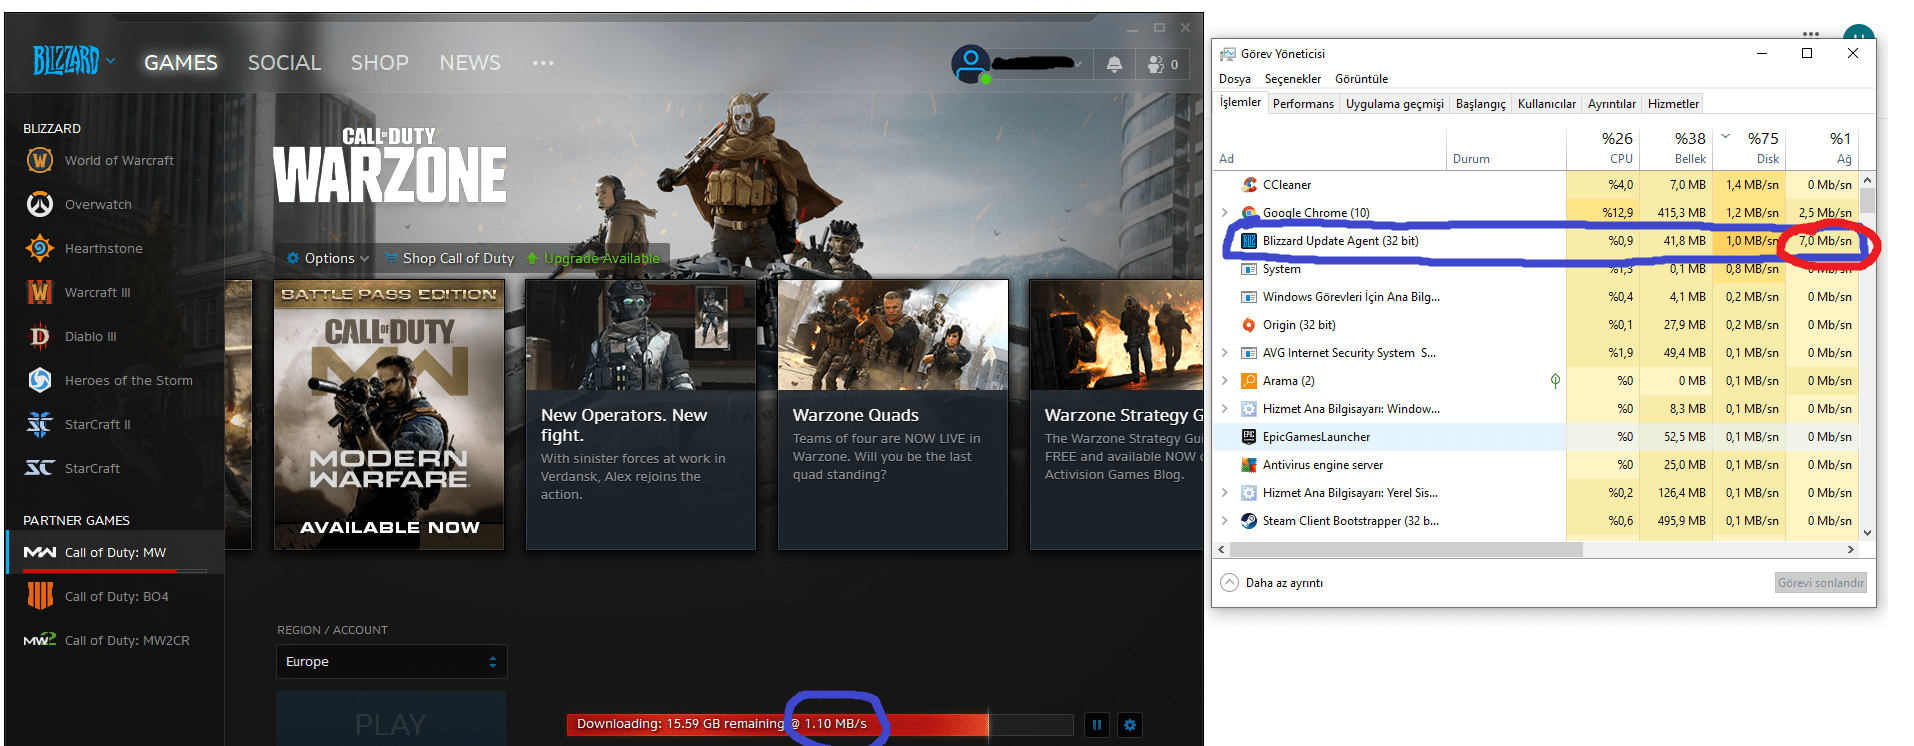Viewport: 1914px width, 746px height.
Task: Open the Region / Account dropdown showing Europe
Action: pos(392,662)
